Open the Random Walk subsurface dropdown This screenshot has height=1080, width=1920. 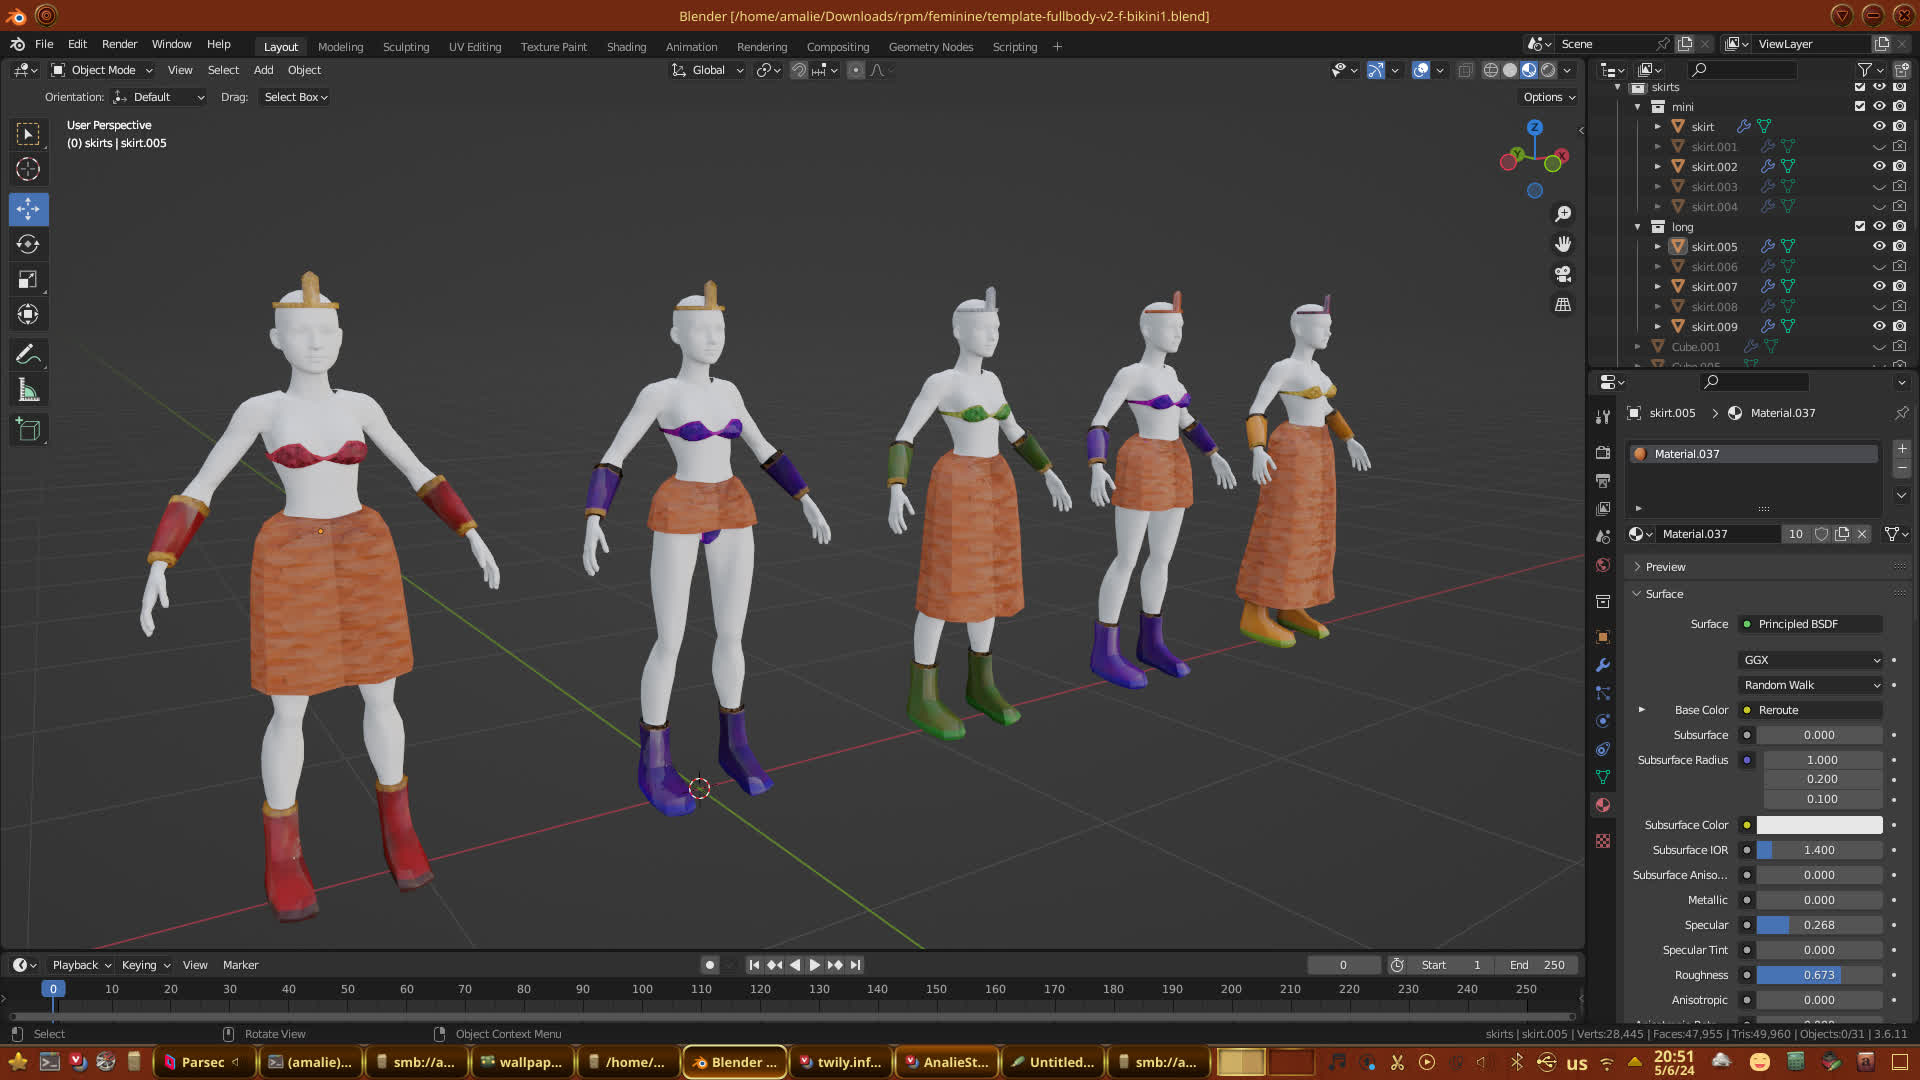1811,685
